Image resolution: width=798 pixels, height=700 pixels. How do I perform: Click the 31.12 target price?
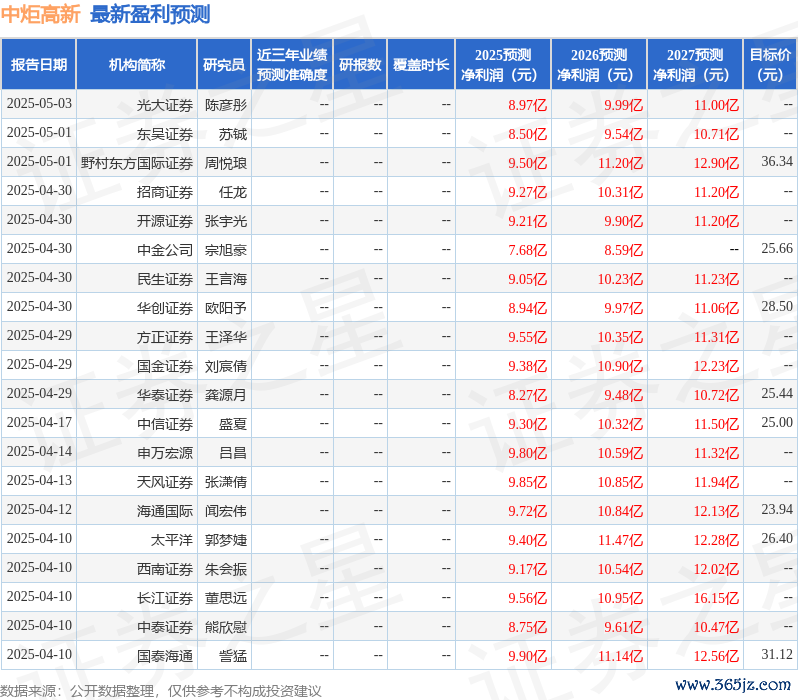pyautogui.click(x=777, y=654)
